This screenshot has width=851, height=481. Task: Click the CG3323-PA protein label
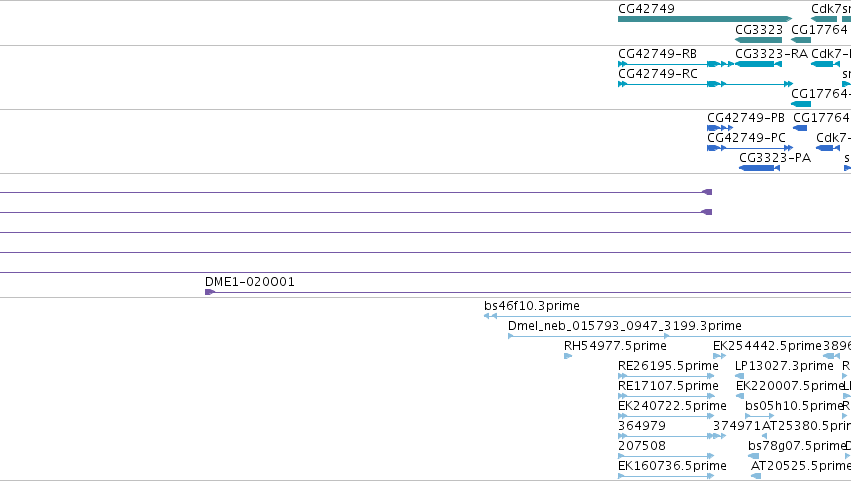tap(775, 157)
